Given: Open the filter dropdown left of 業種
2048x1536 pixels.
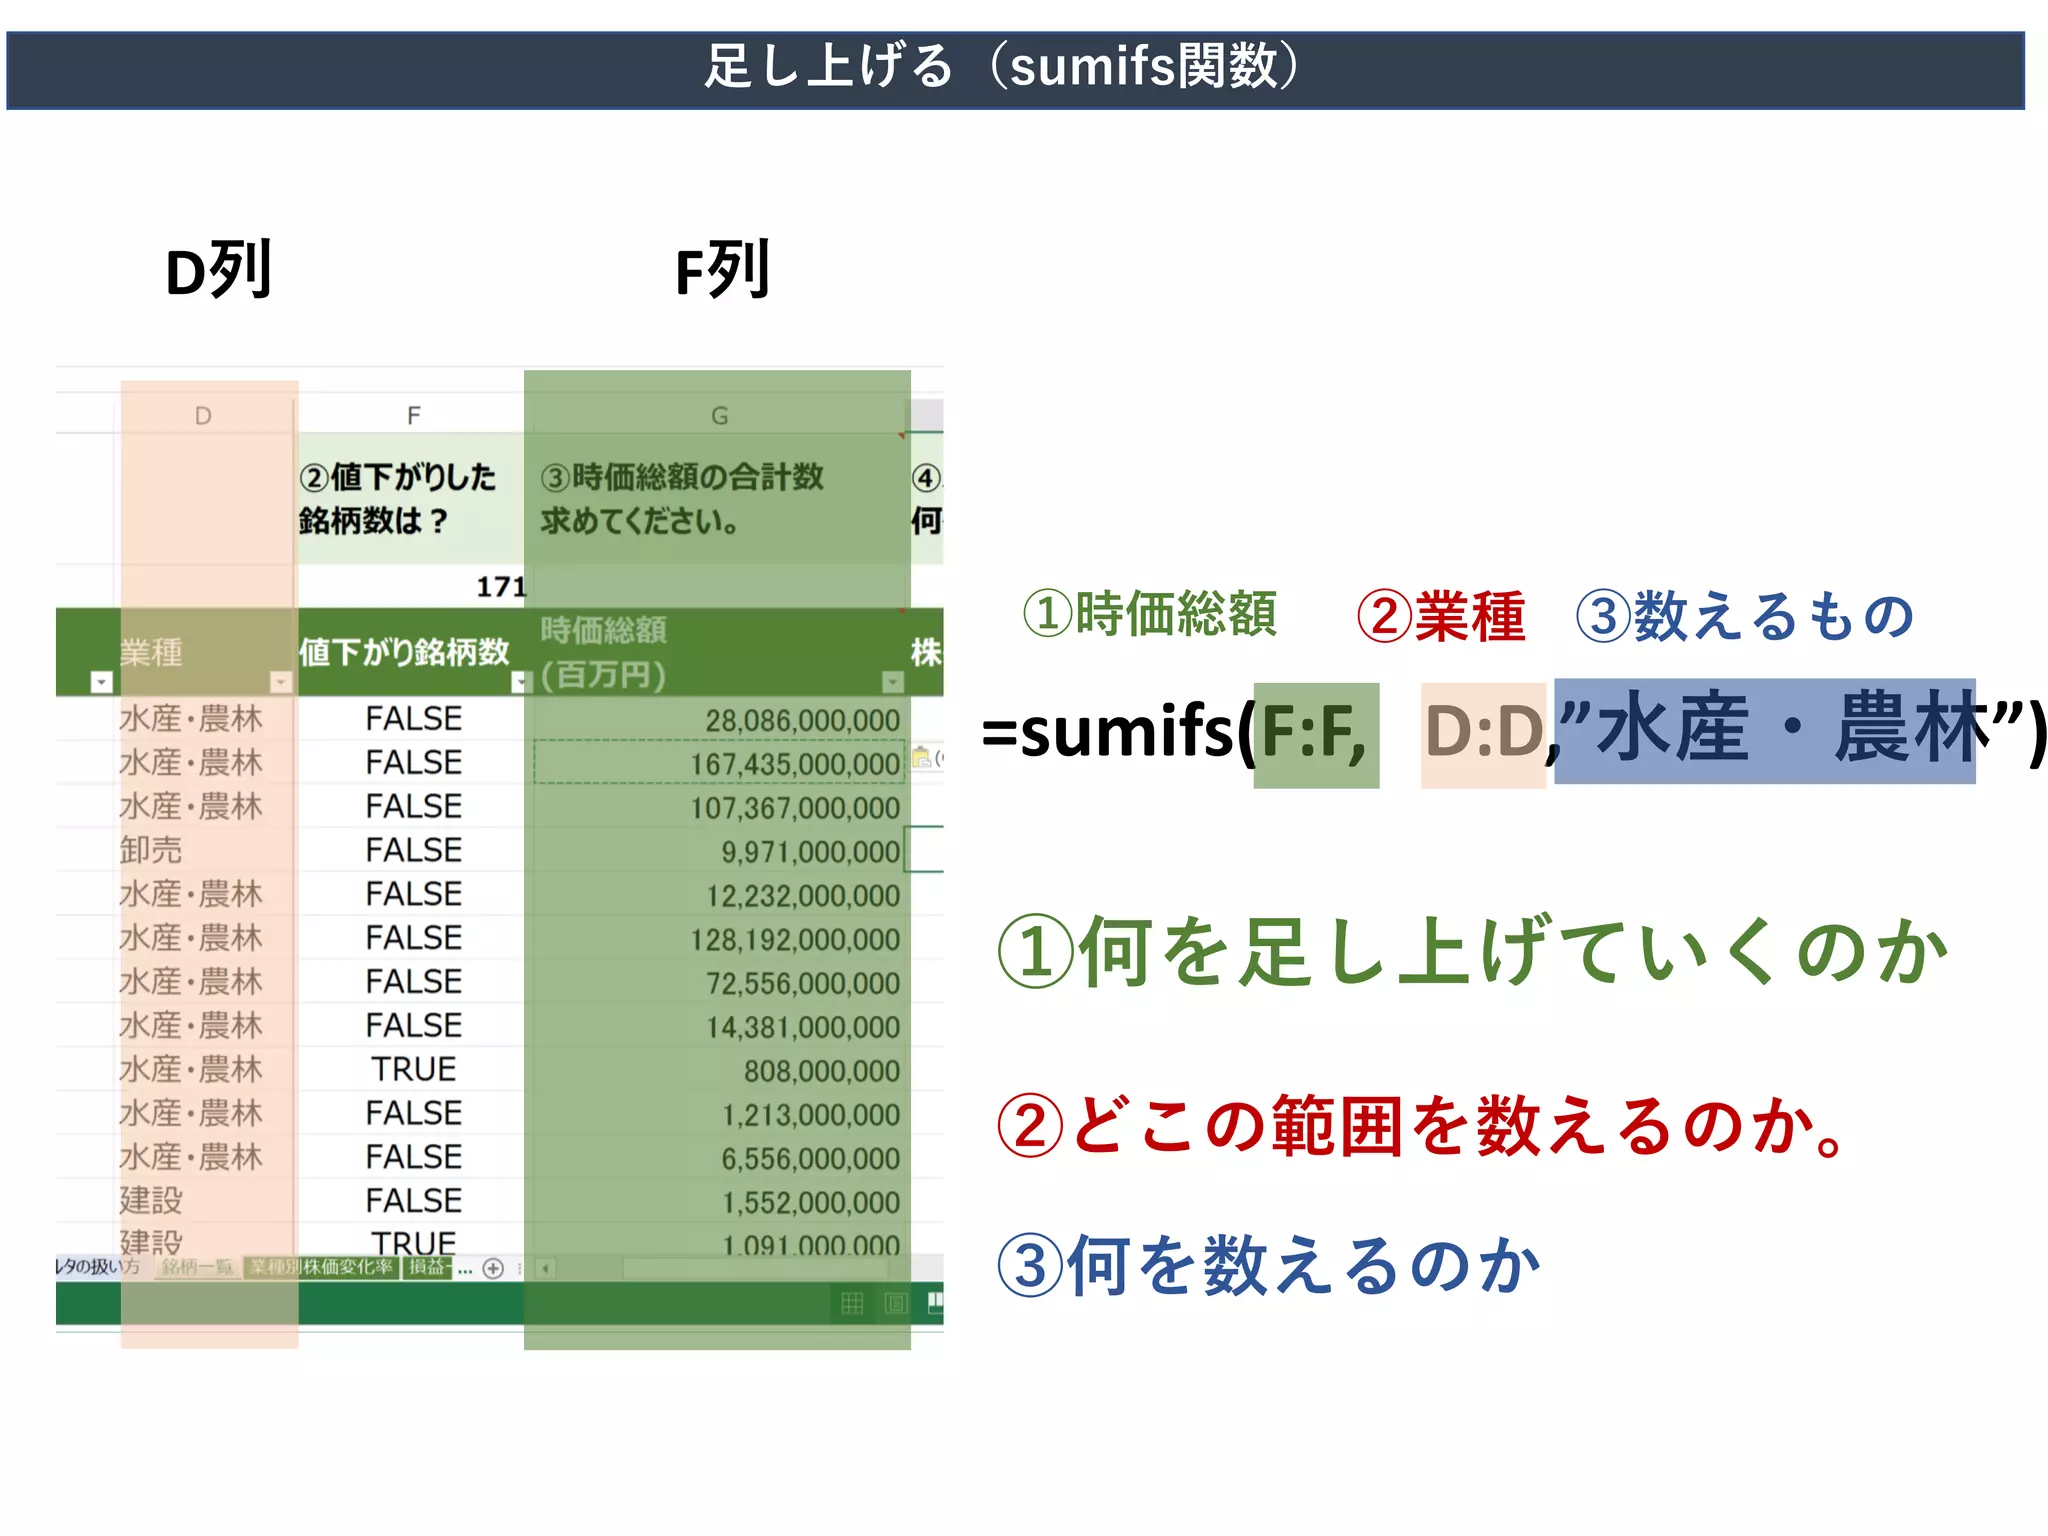Looking at the screenshot, I should [101, 682].
